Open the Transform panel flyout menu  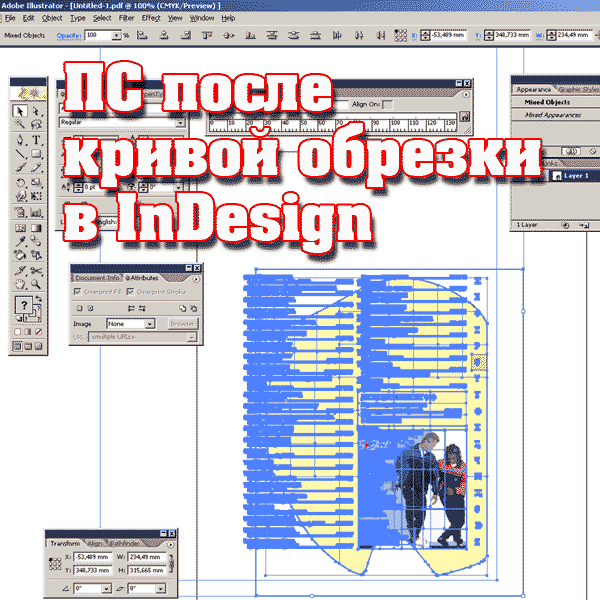171,544
